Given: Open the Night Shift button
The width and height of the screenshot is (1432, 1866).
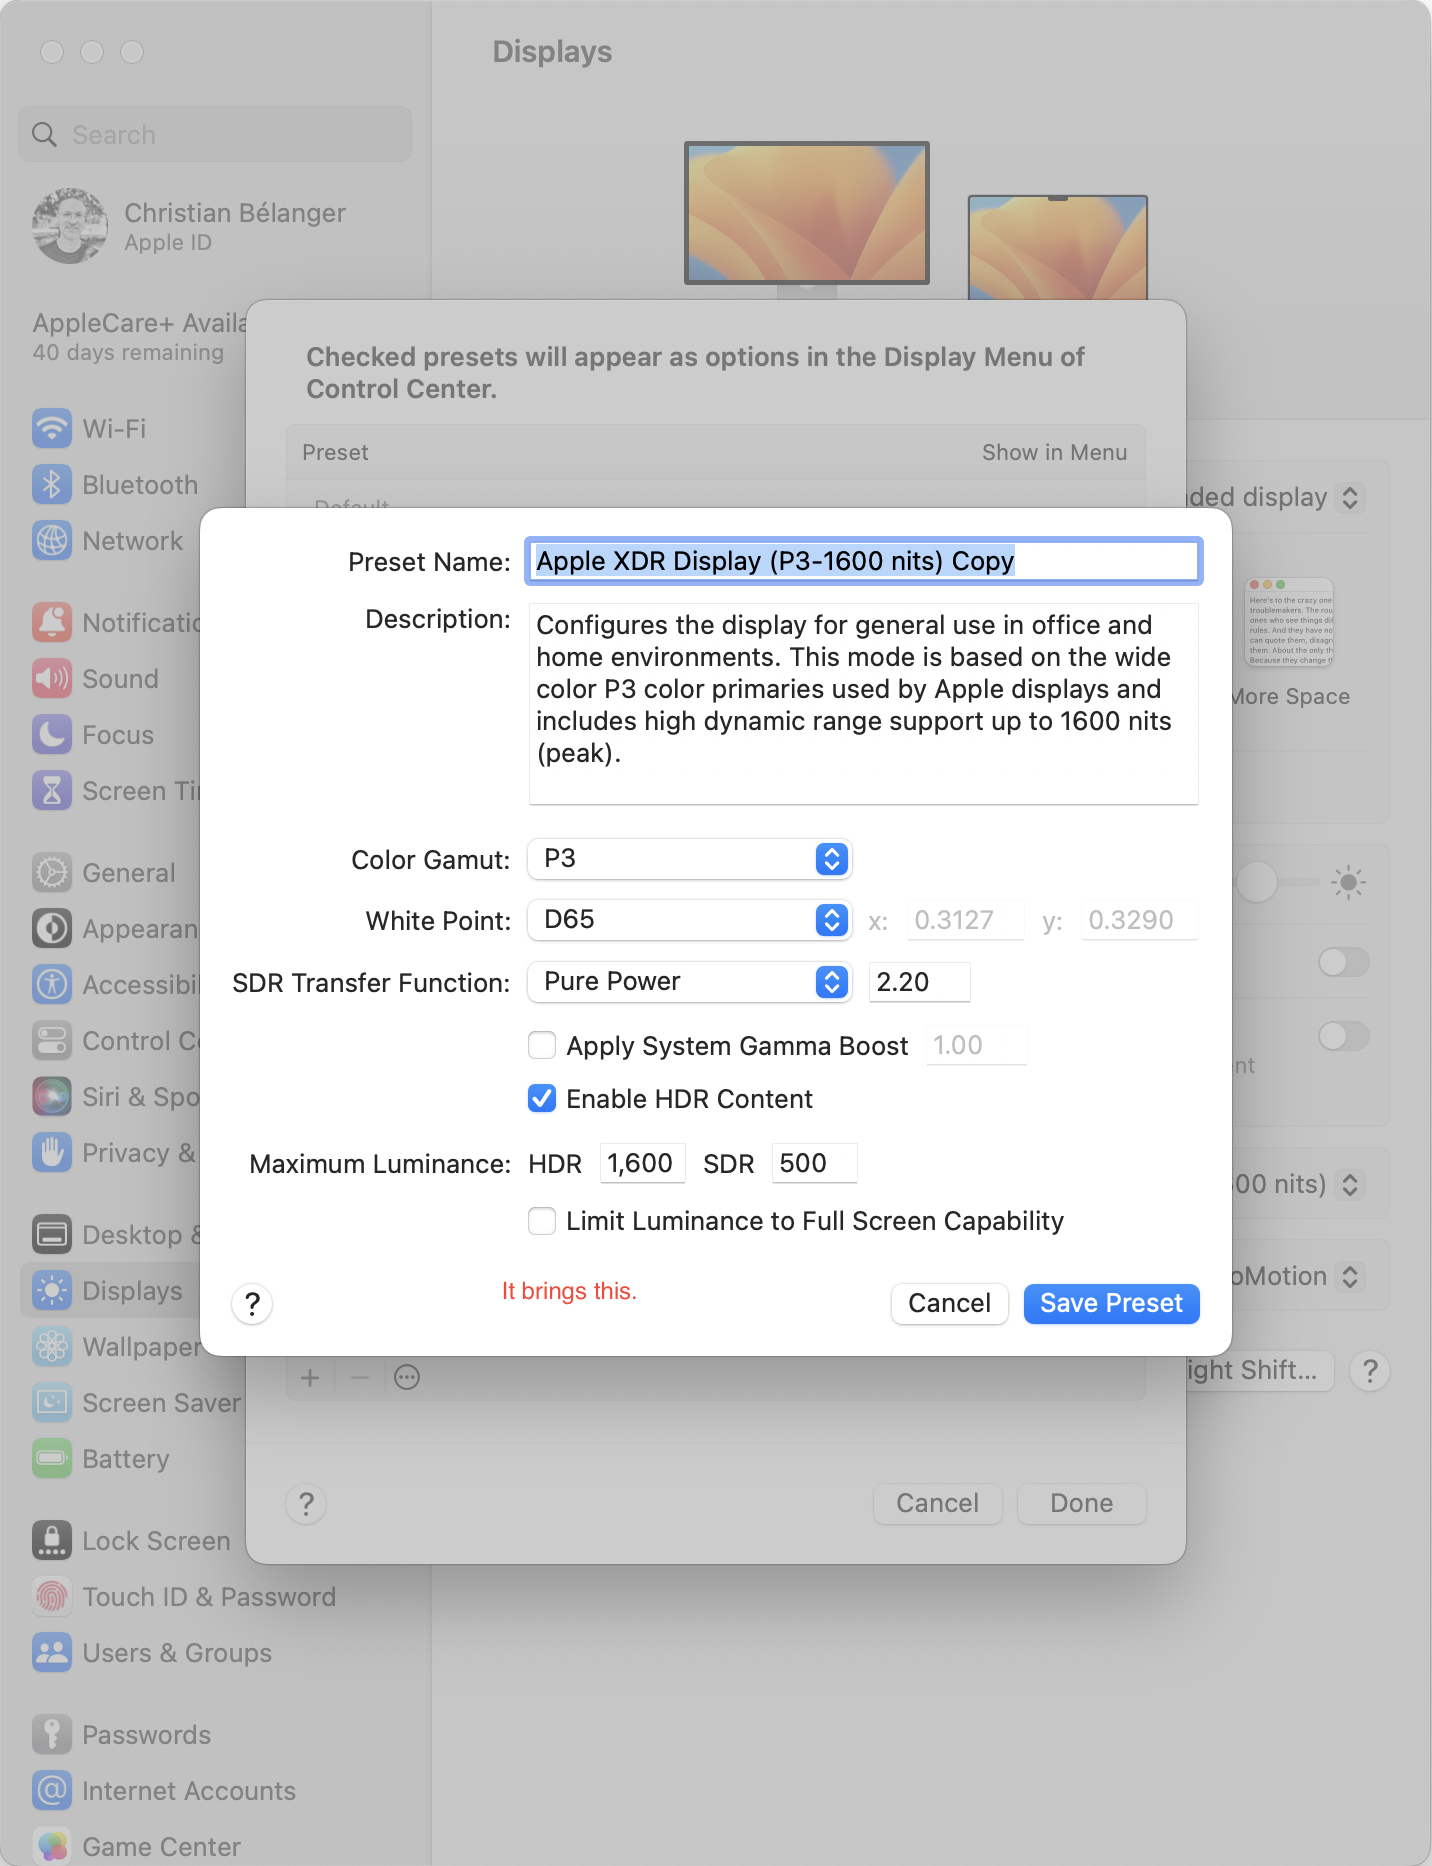Looking at the screenshot, I should click(1260, 1370).
